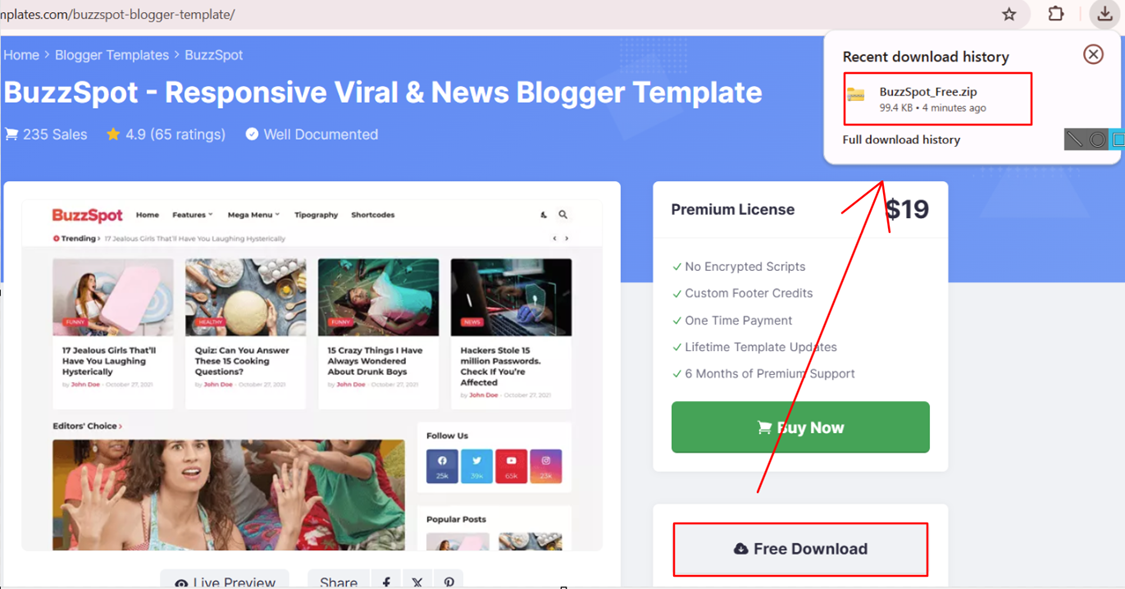This screenshot has height=589, width=1125.
Task: Click the YouTube icon under Follow Us
Action: [x=511, y=466]
